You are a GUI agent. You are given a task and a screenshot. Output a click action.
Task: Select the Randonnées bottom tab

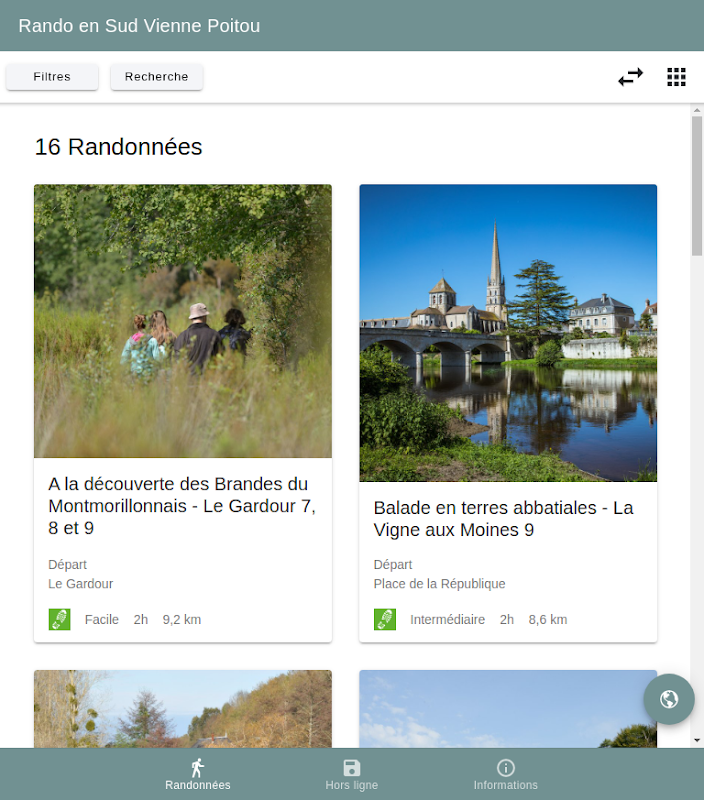tap(197, 774)
